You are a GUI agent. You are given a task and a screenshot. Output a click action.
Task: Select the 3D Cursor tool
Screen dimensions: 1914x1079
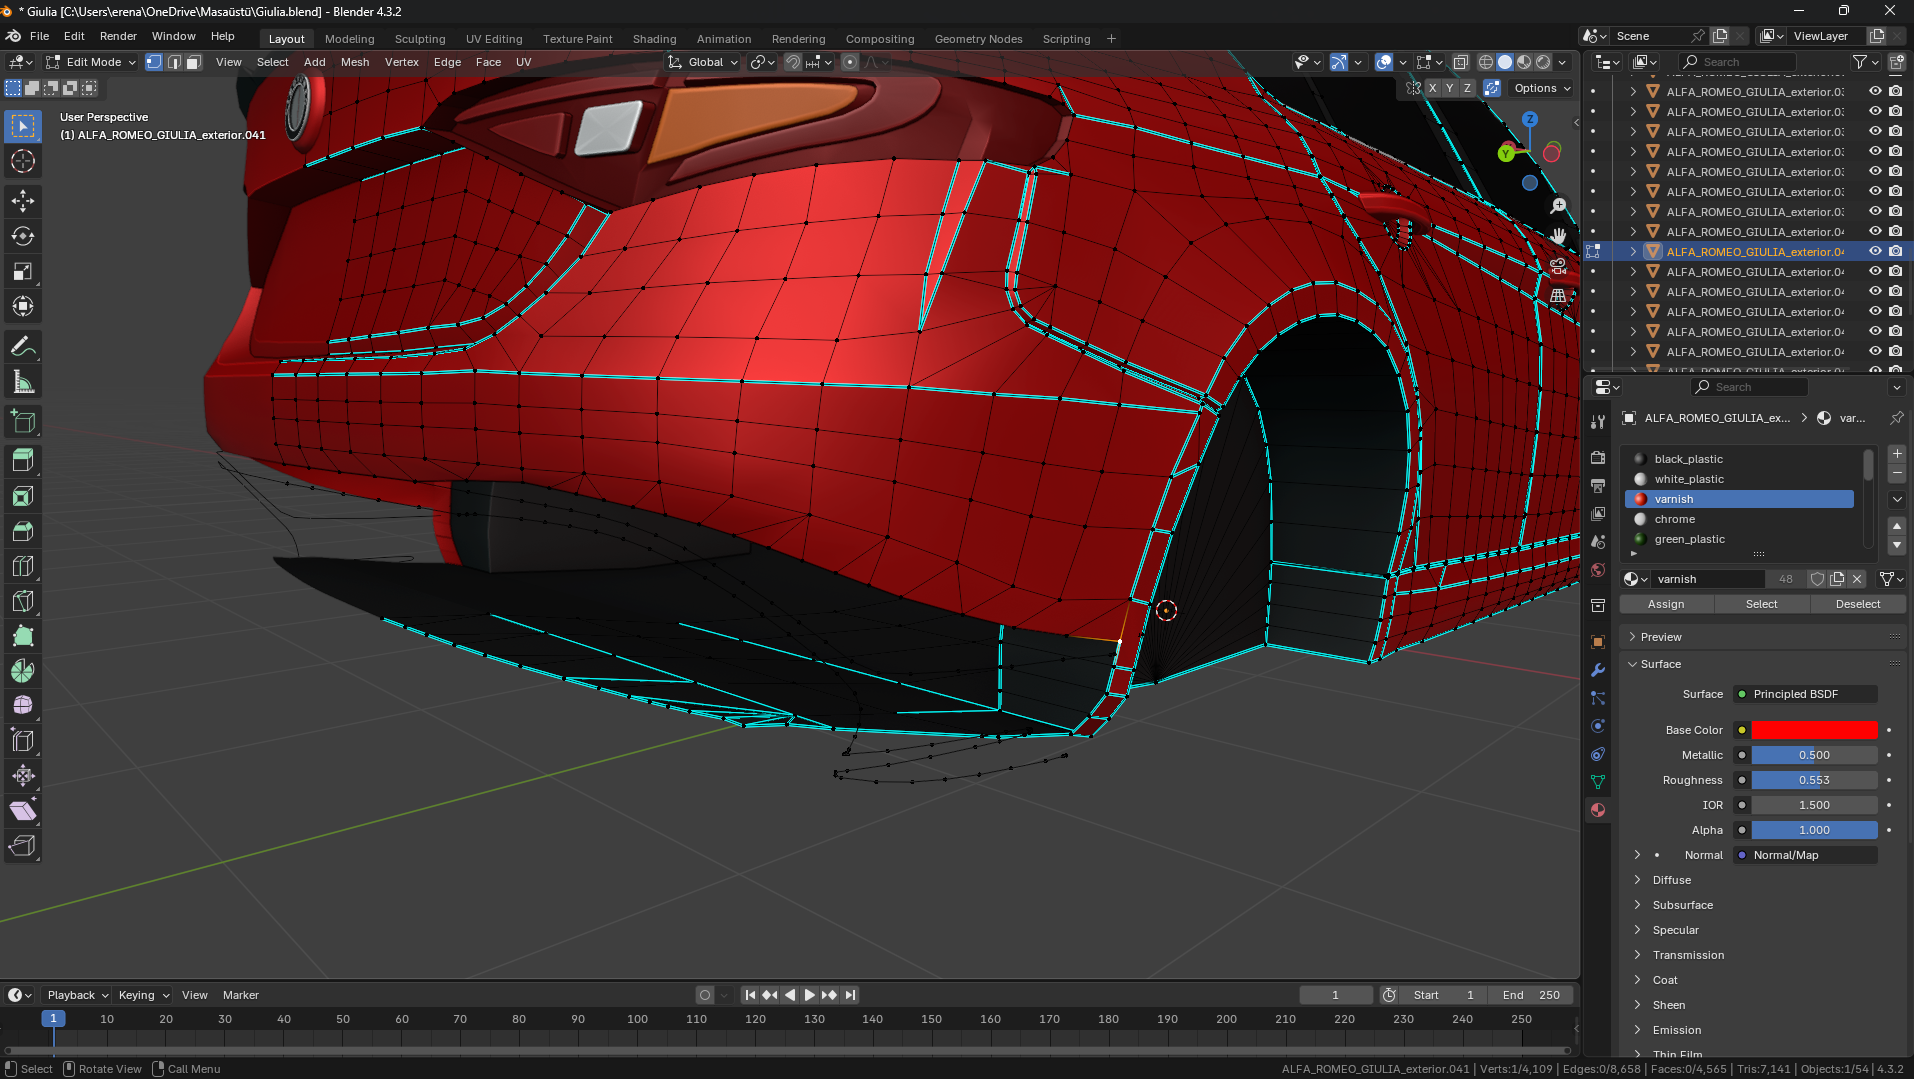point(23,161)
